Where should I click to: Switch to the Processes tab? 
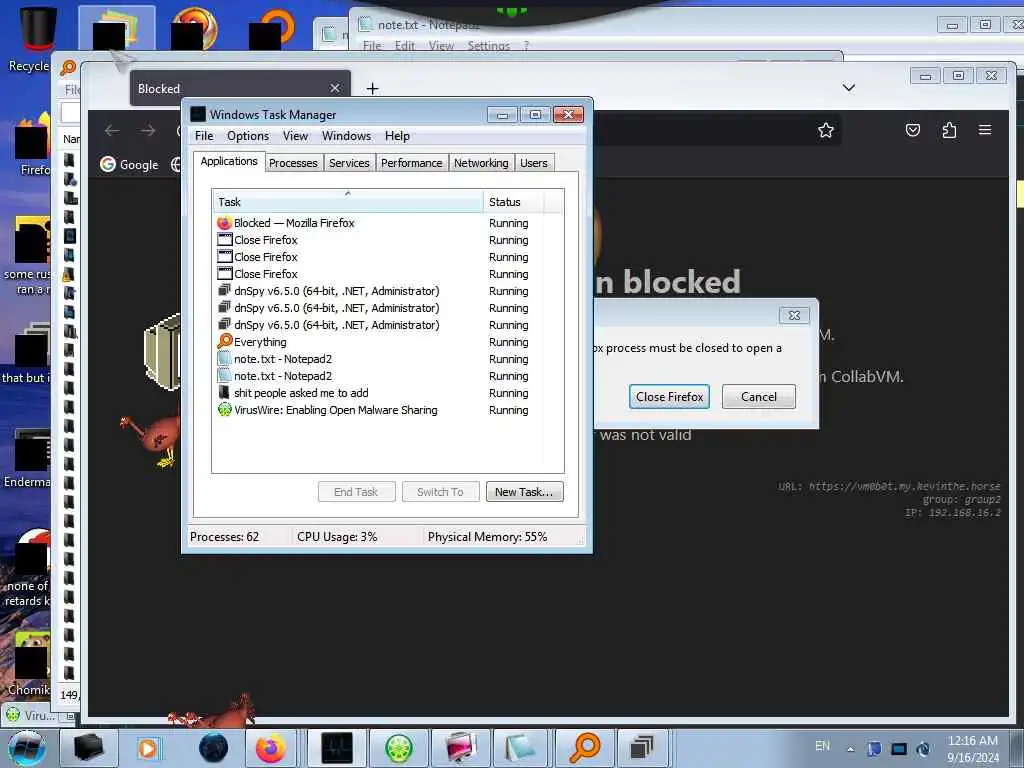pos(293,163)
